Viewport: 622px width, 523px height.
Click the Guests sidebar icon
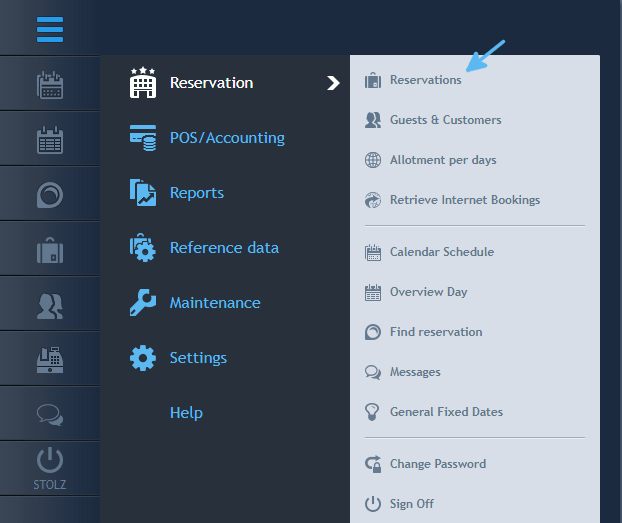pyautogui.click(x=50, y=306)
